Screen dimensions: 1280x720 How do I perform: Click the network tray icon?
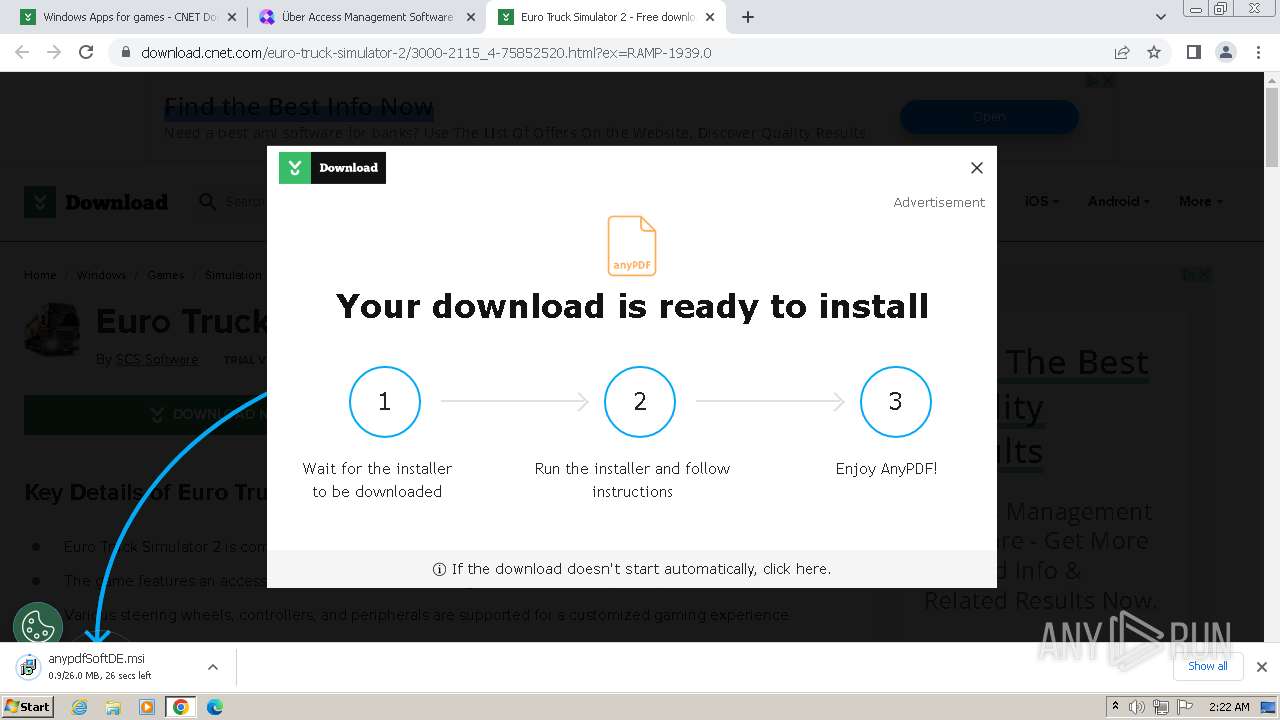tap(1160, 707)
